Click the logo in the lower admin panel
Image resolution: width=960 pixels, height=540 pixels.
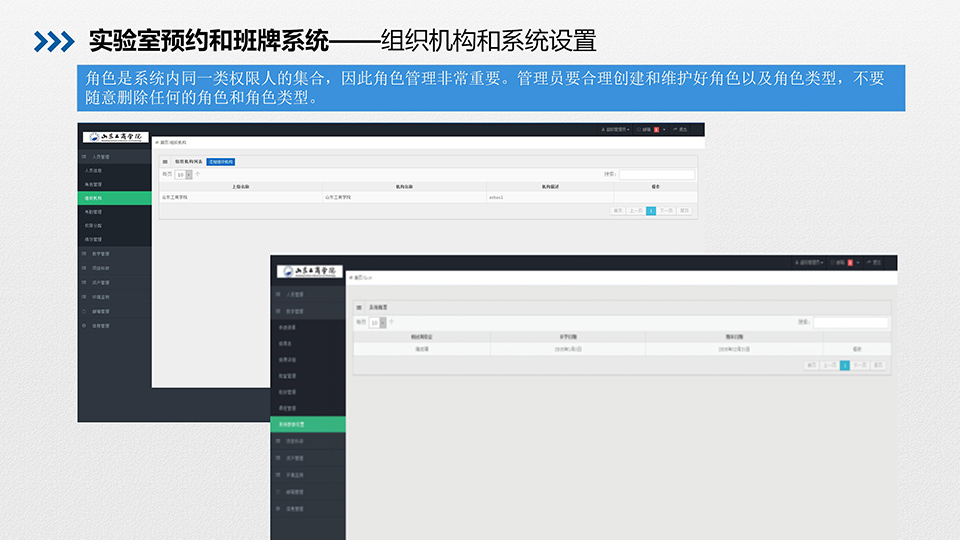(309, 271)
